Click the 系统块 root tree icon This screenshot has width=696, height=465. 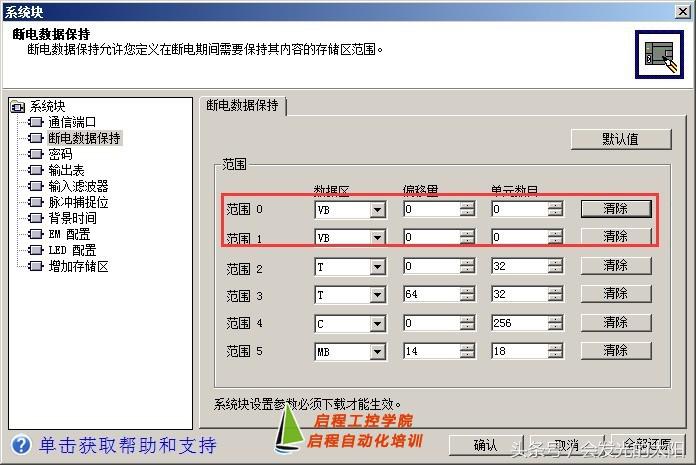pyautogui.click(x=18, y=106)
